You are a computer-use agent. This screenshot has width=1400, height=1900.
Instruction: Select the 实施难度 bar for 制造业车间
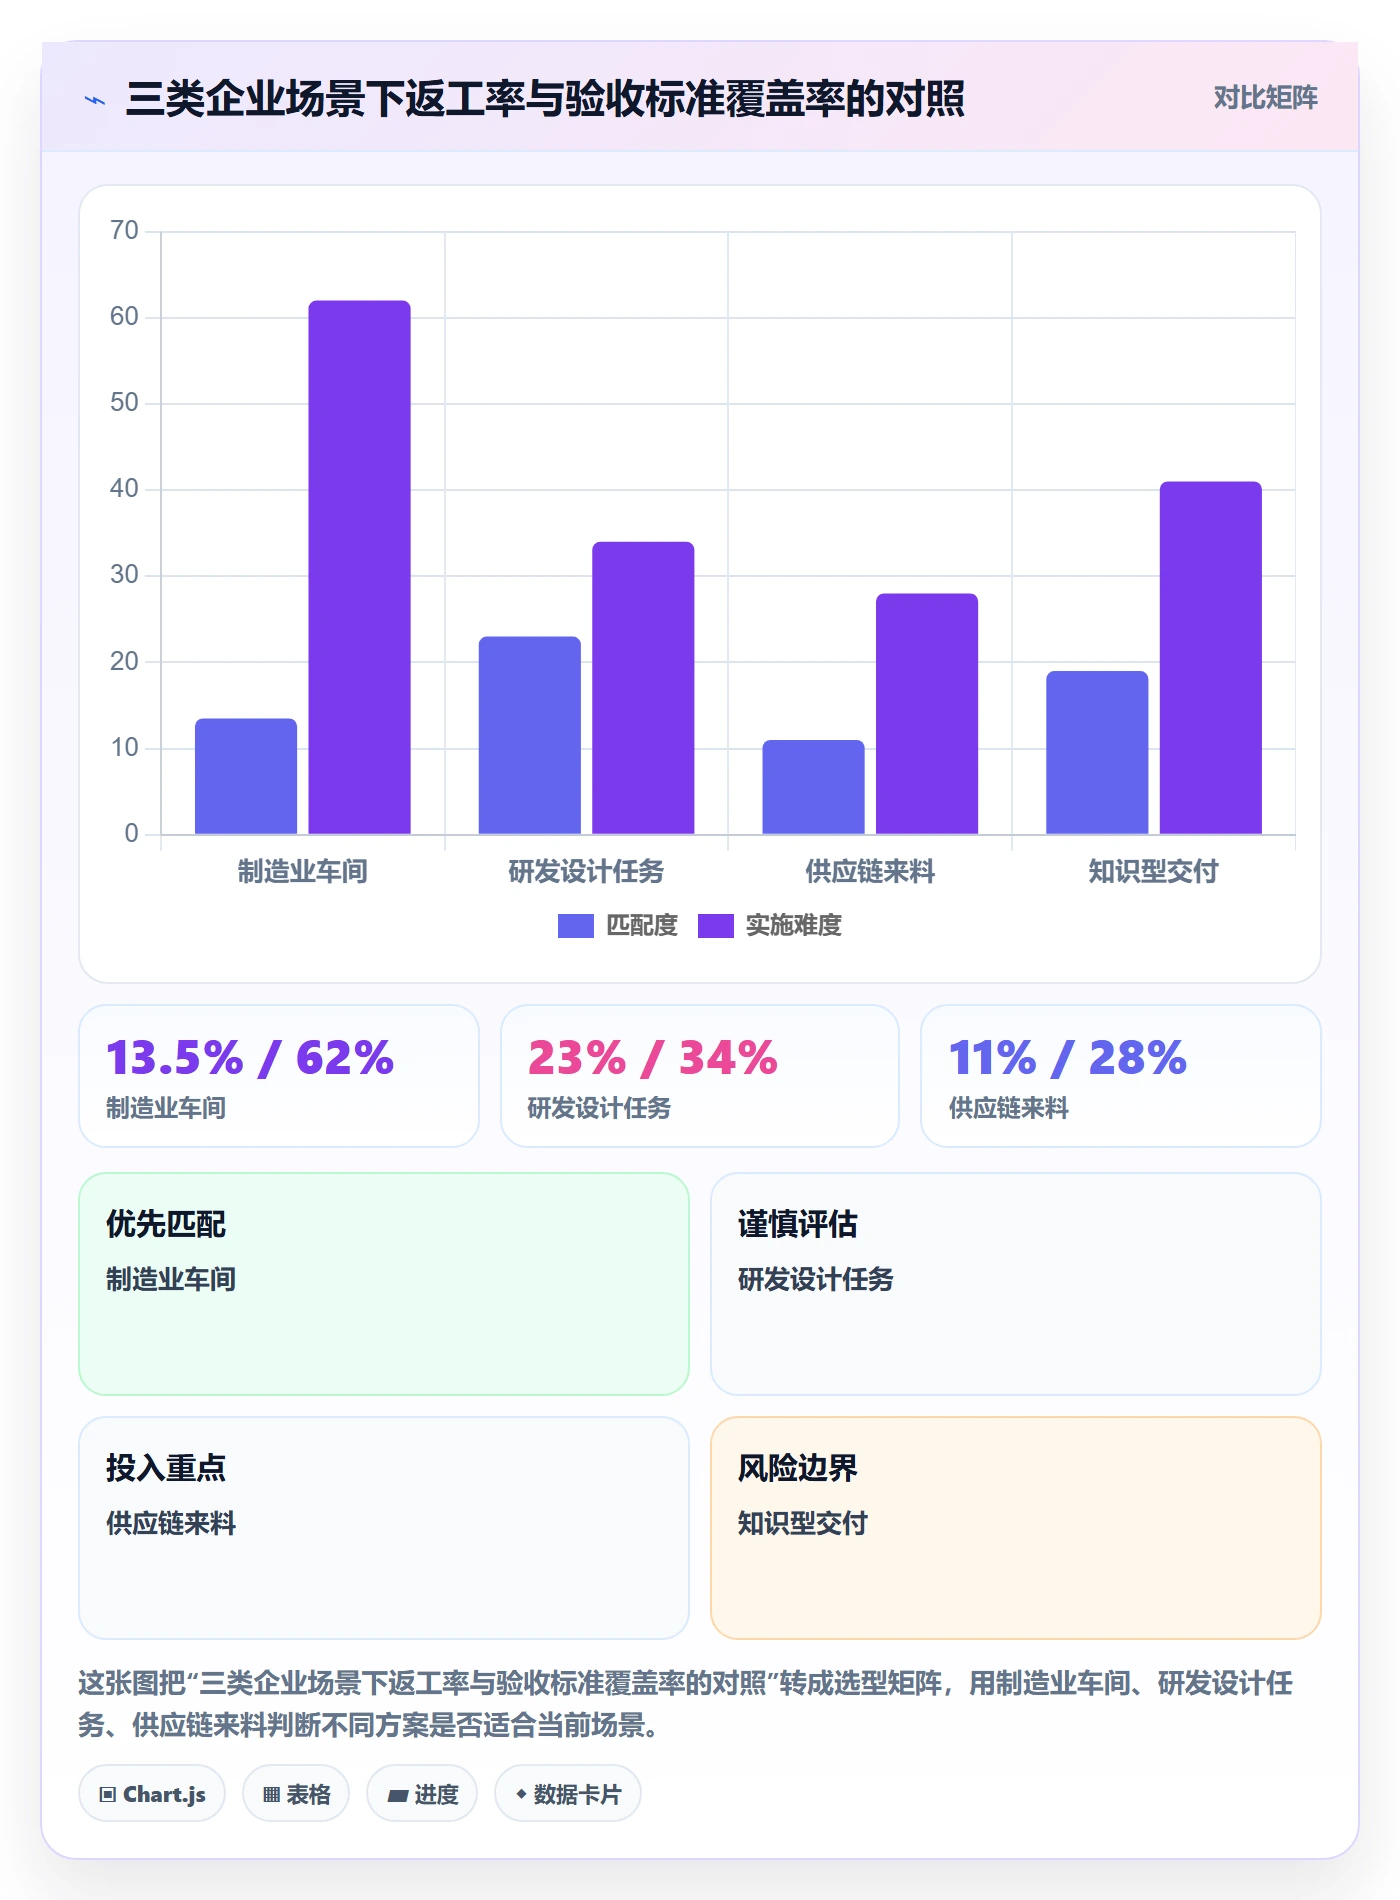point(359,567)
